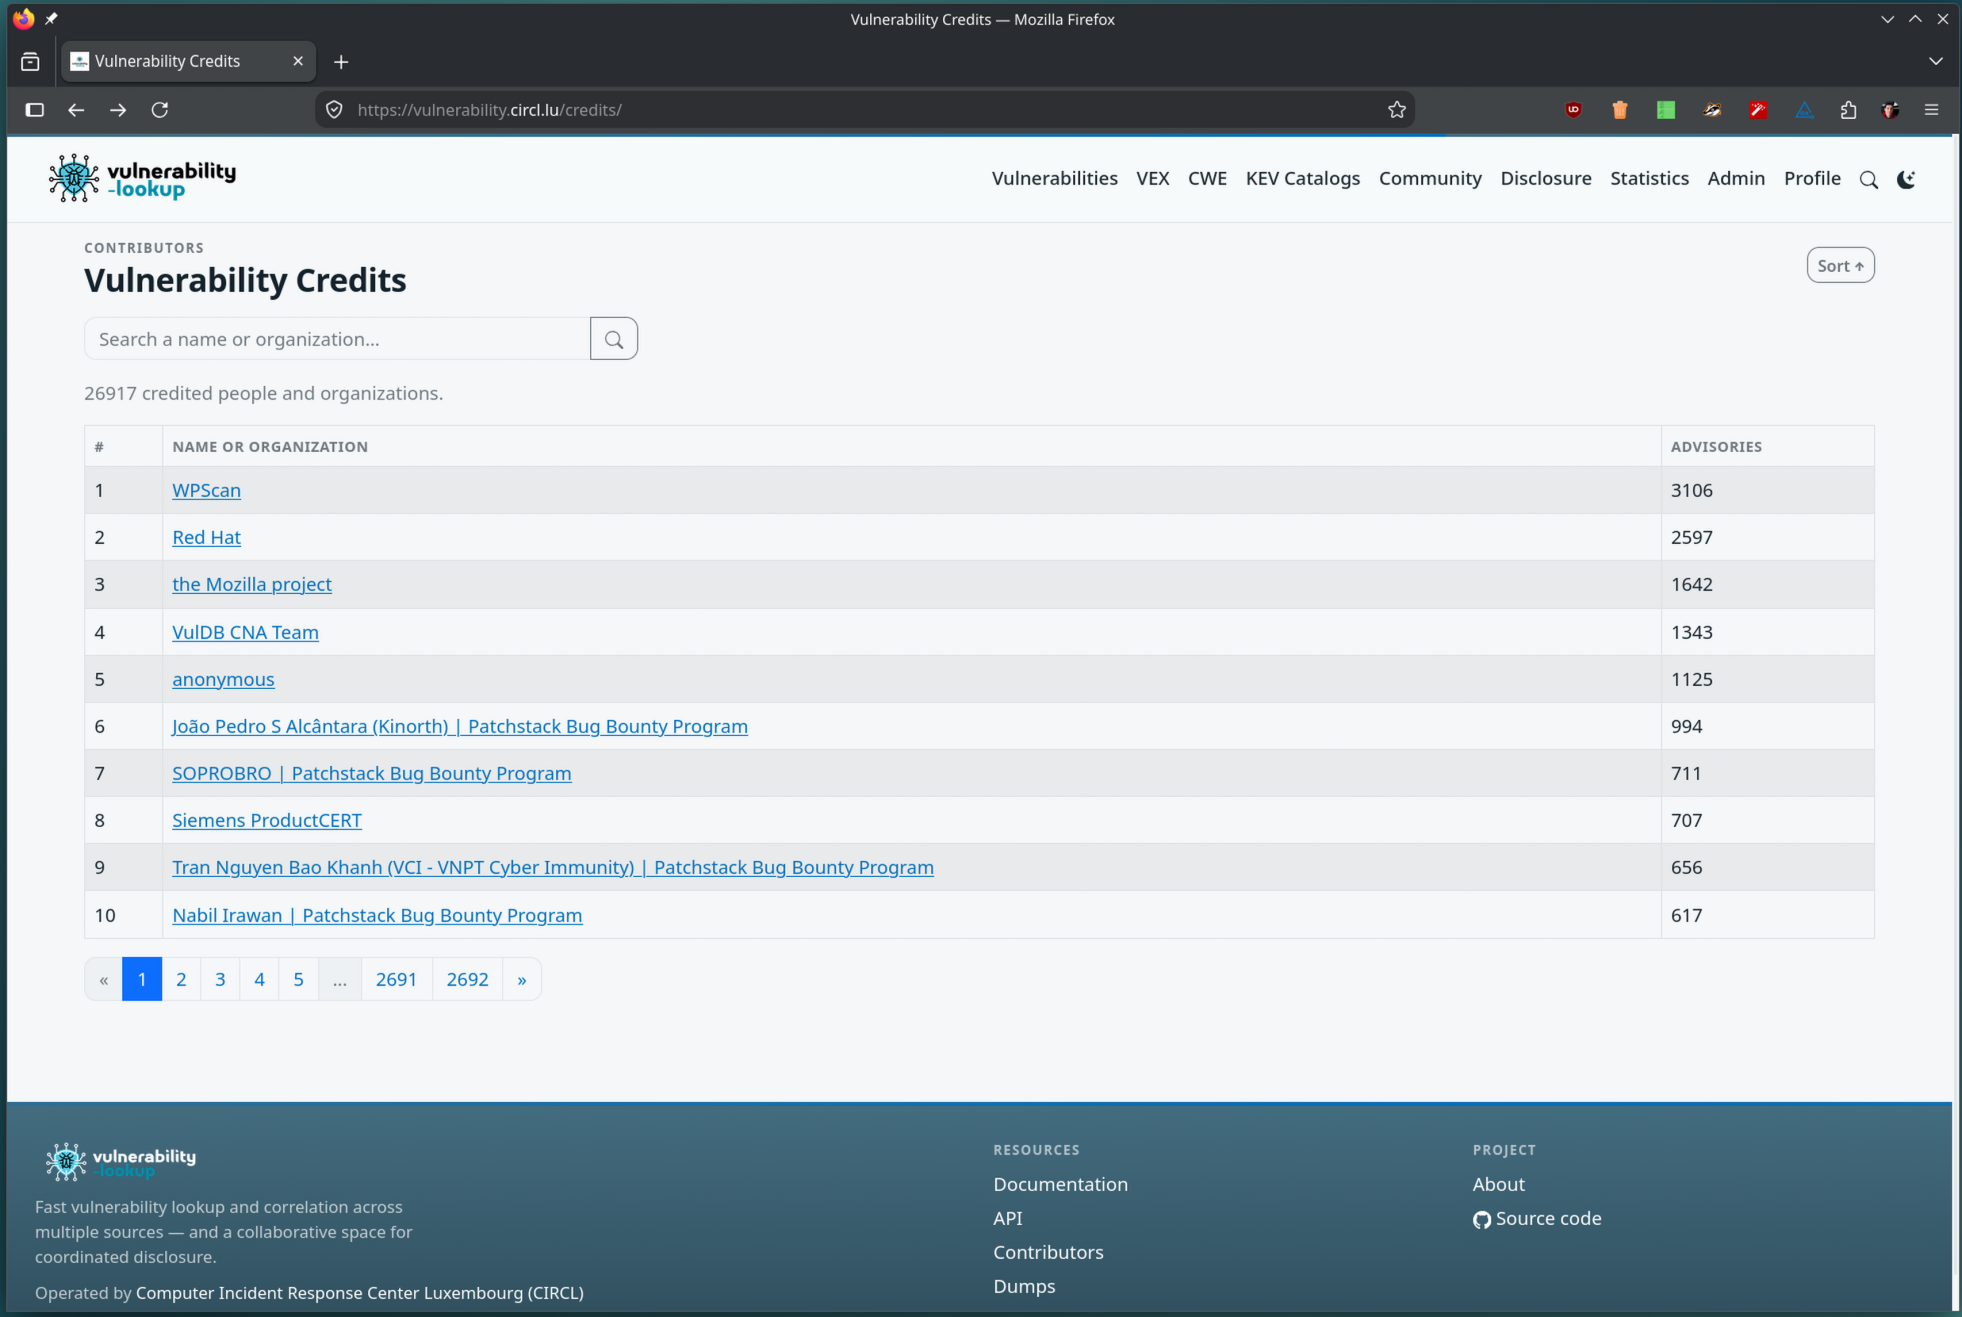The image size is (1962, 1317).
Task: Go to page 3 of credits
Action: (x=220, y=979)
